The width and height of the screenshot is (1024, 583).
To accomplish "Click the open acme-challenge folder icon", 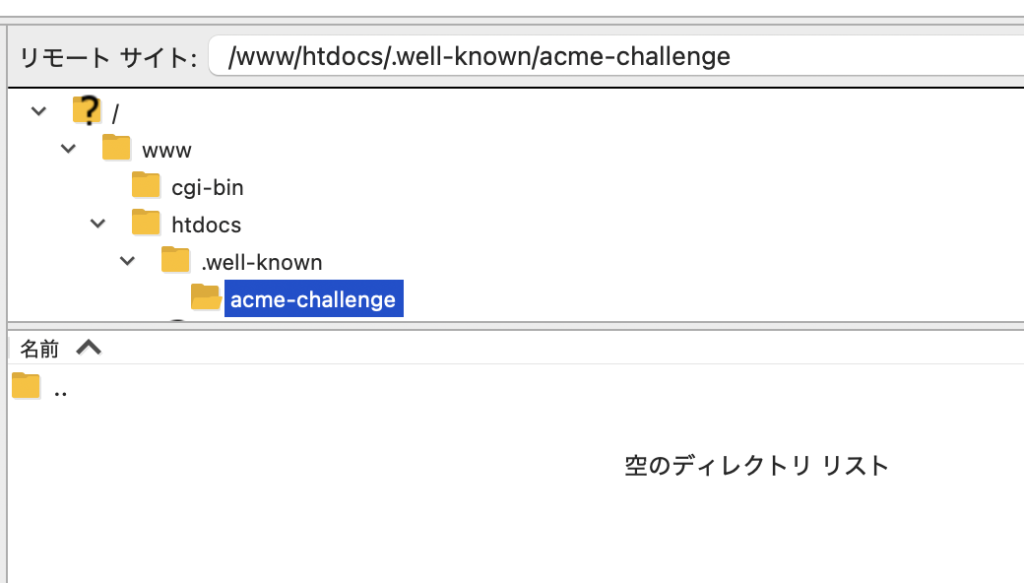I will point(206,298).
